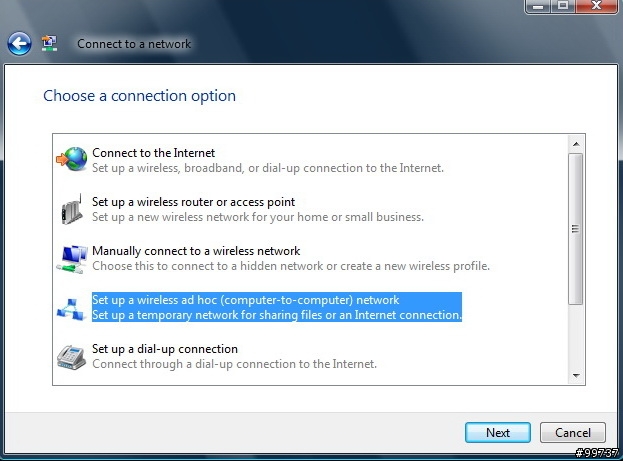Click the globe icon for Connect to the Internet

[x=72, y=159]
